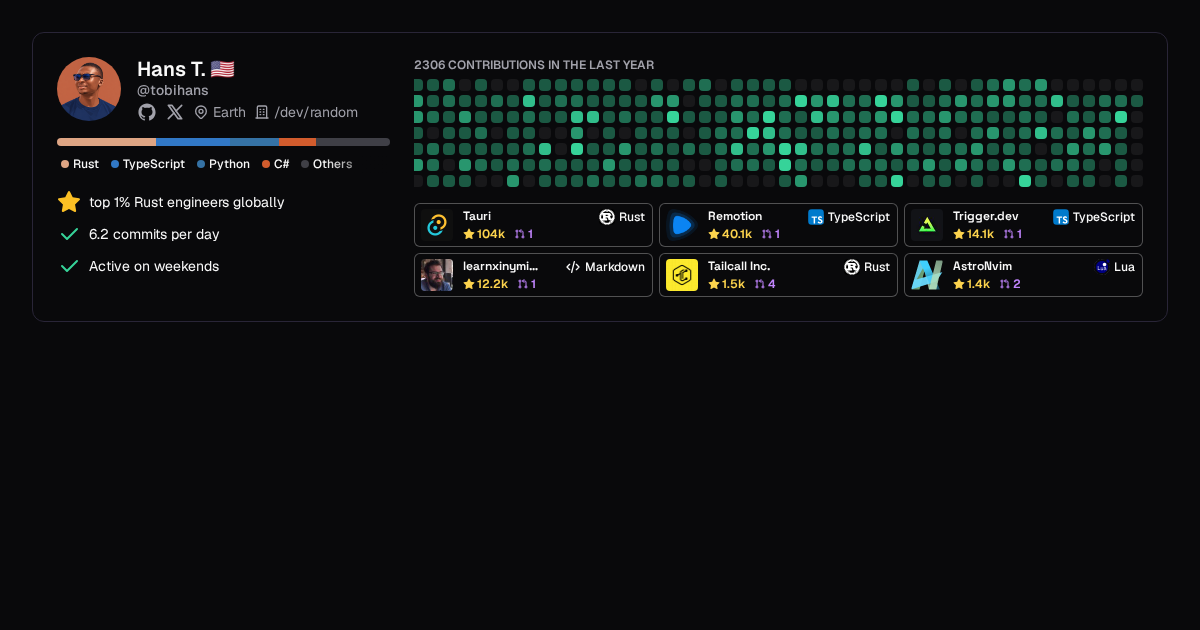Open the GitHub icon under @tobihans
The height and width of the screenshot is (630, 1200).
coord(146,112)
